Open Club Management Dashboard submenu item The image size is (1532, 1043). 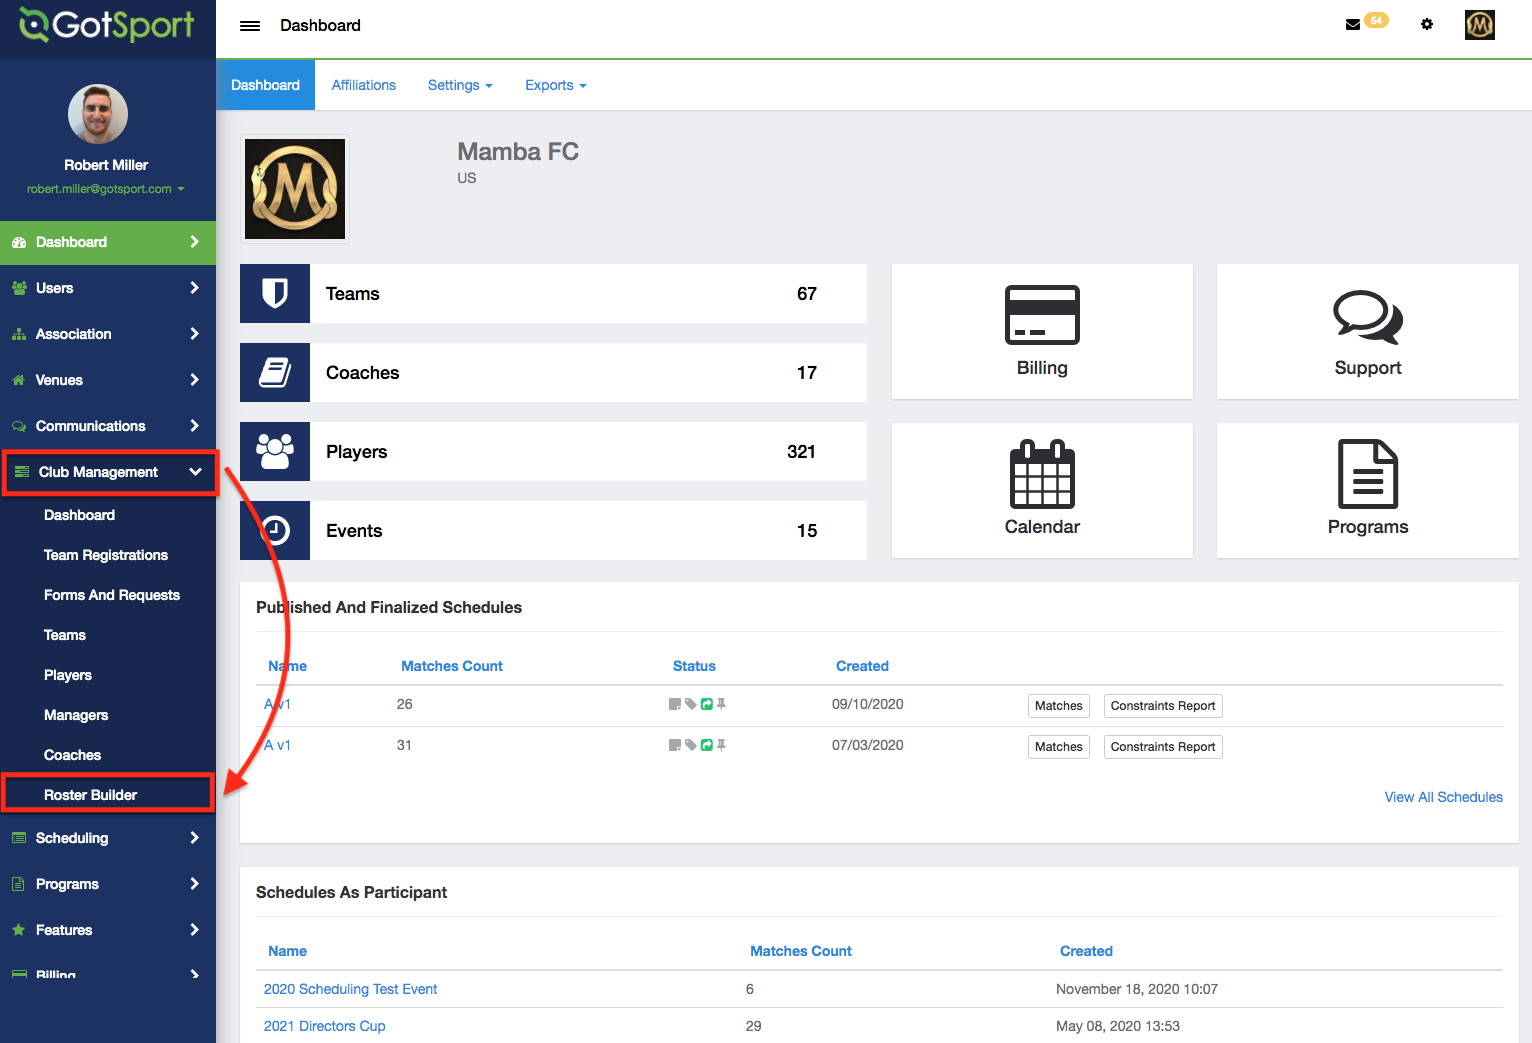(79, 515)
